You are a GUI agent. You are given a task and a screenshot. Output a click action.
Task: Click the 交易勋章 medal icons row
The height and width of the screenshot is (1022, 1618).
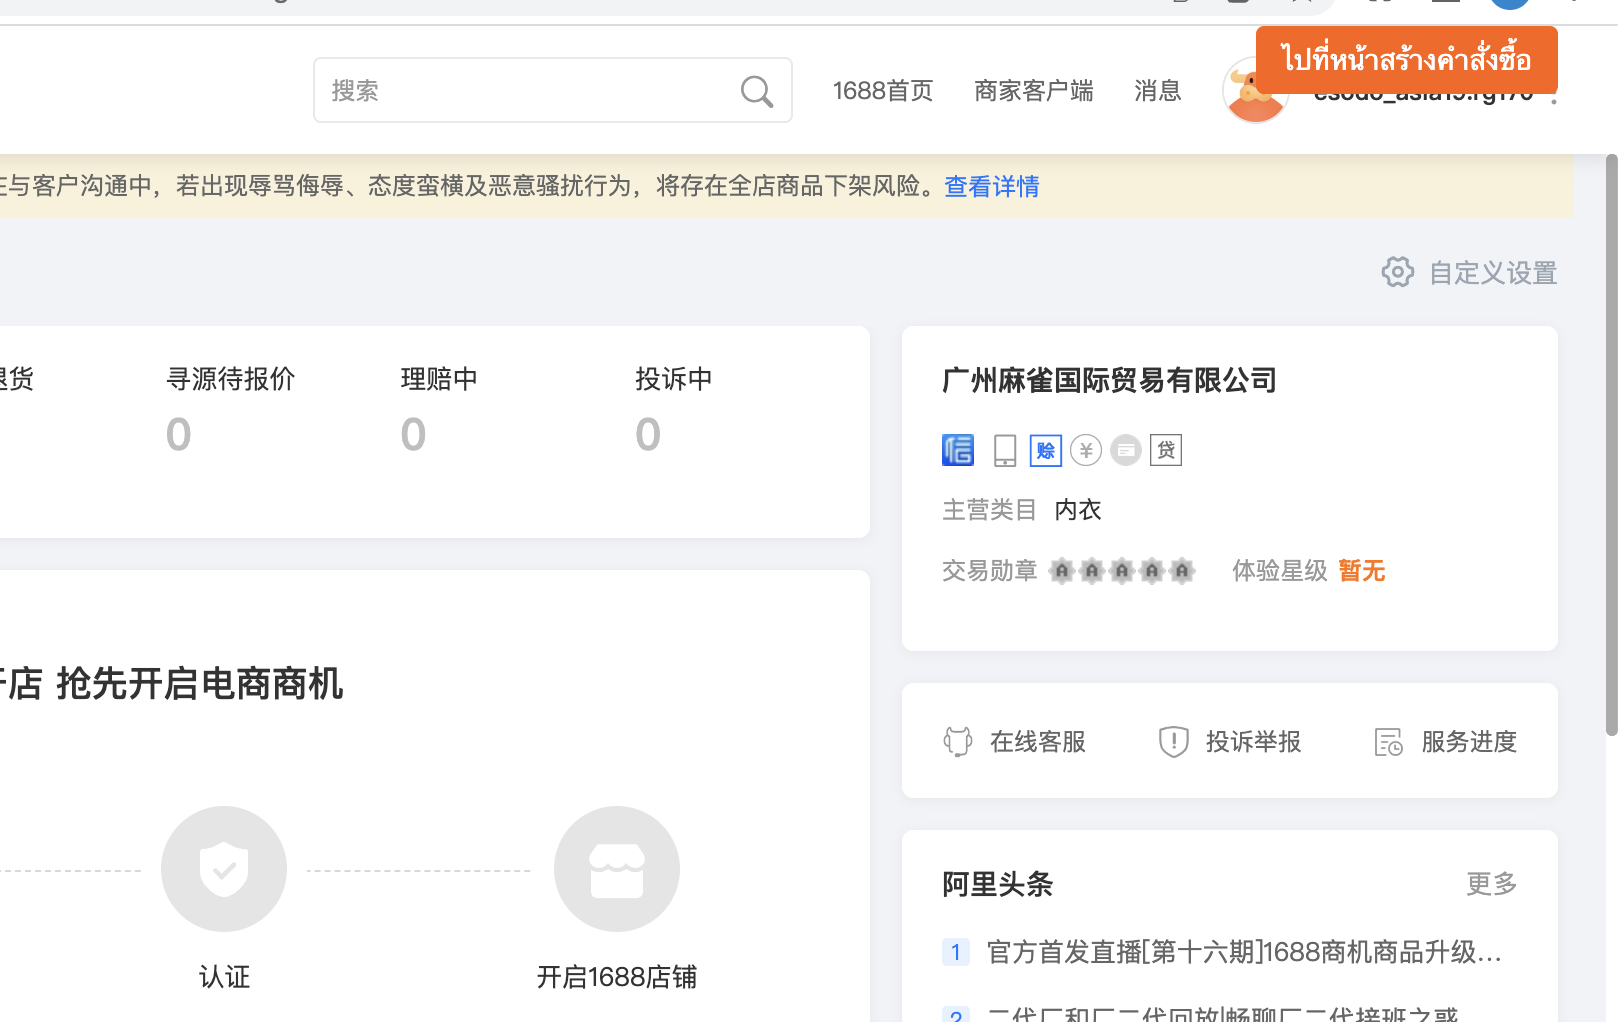pos(1122,571)
